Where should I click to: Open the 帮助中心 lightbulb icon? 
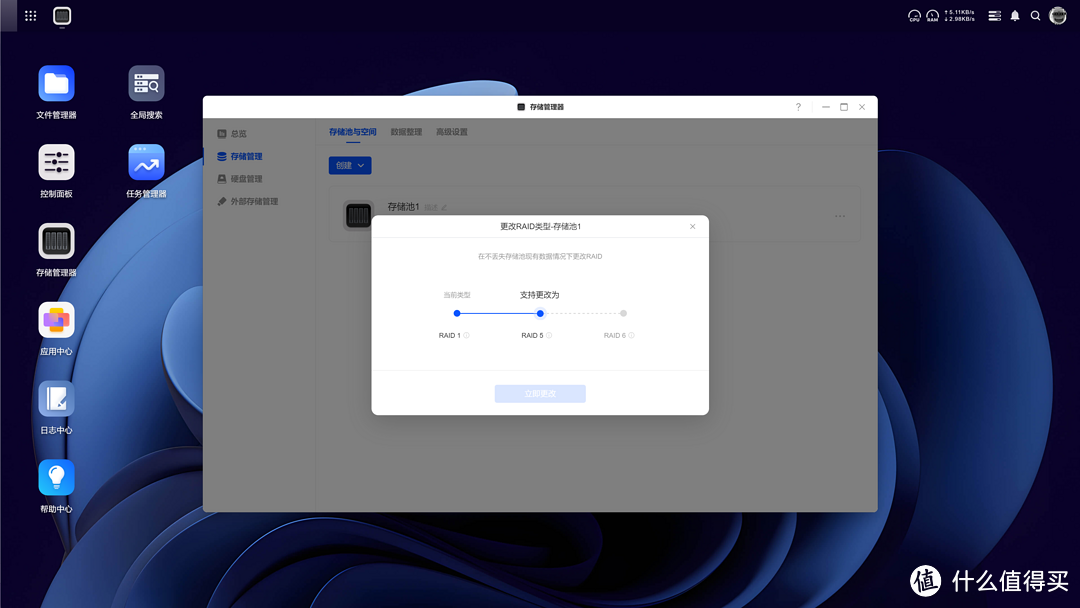click(56, 478)
